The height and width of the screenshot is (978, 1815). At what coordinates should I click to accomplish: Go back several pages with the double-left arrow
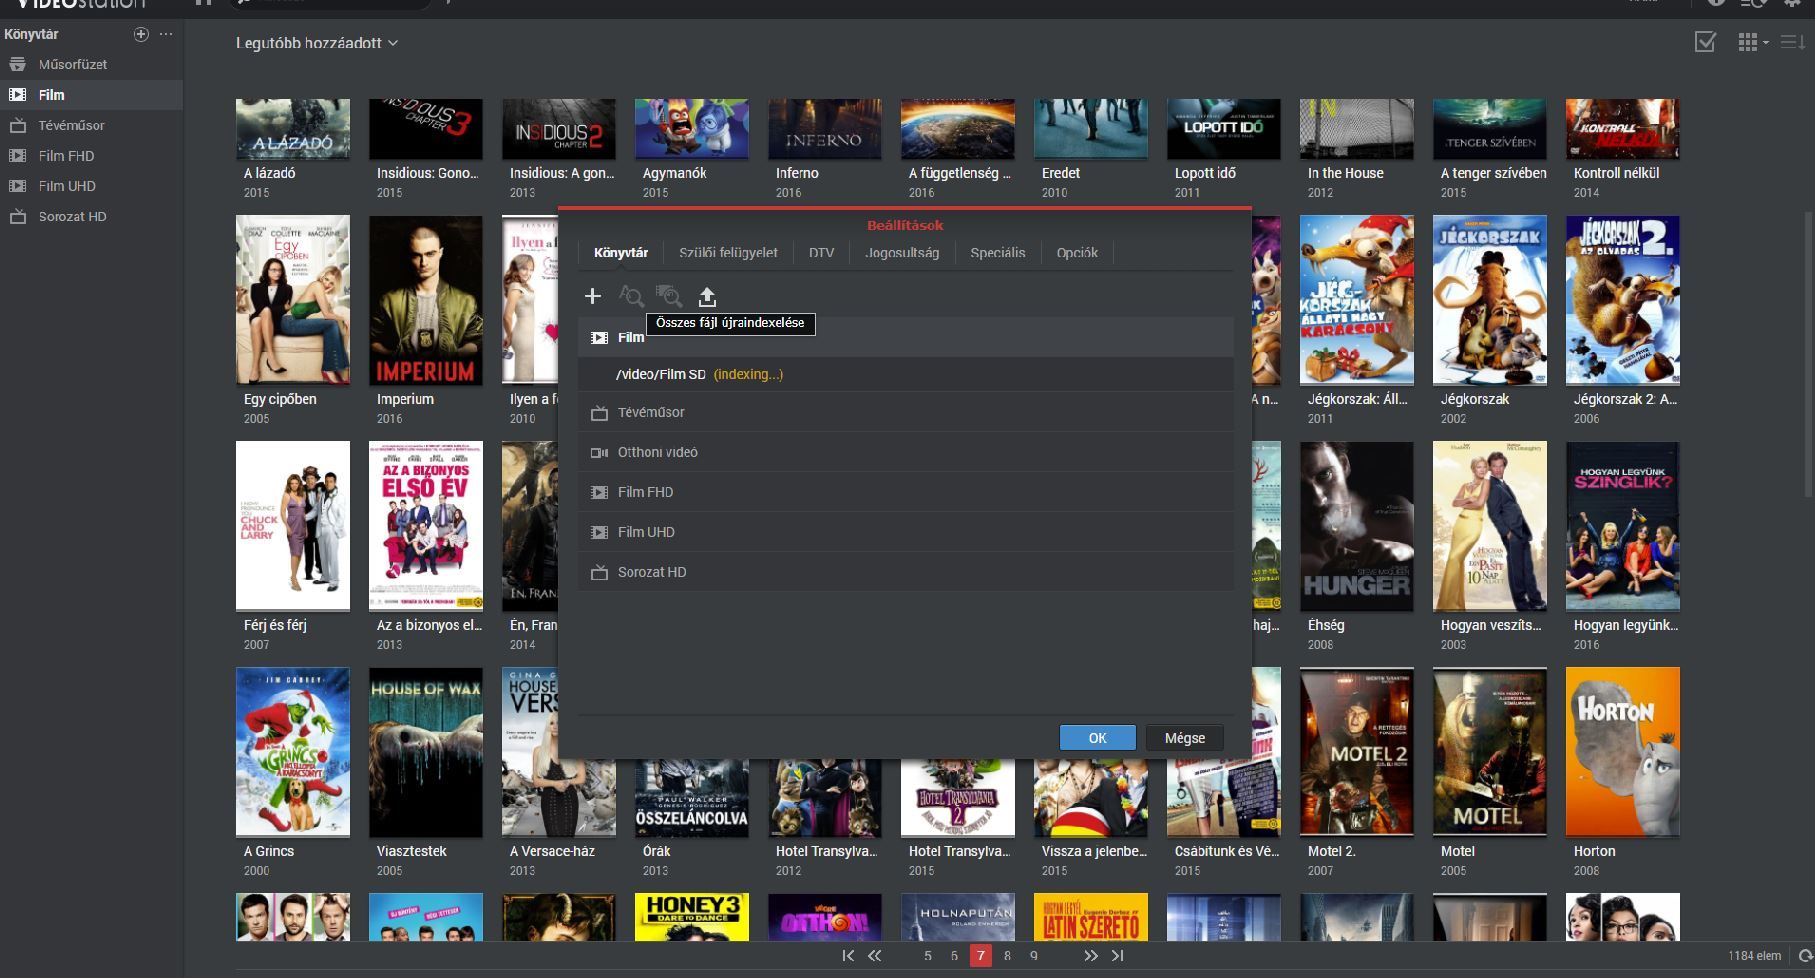pyautogui.click(x=875, y=956)
